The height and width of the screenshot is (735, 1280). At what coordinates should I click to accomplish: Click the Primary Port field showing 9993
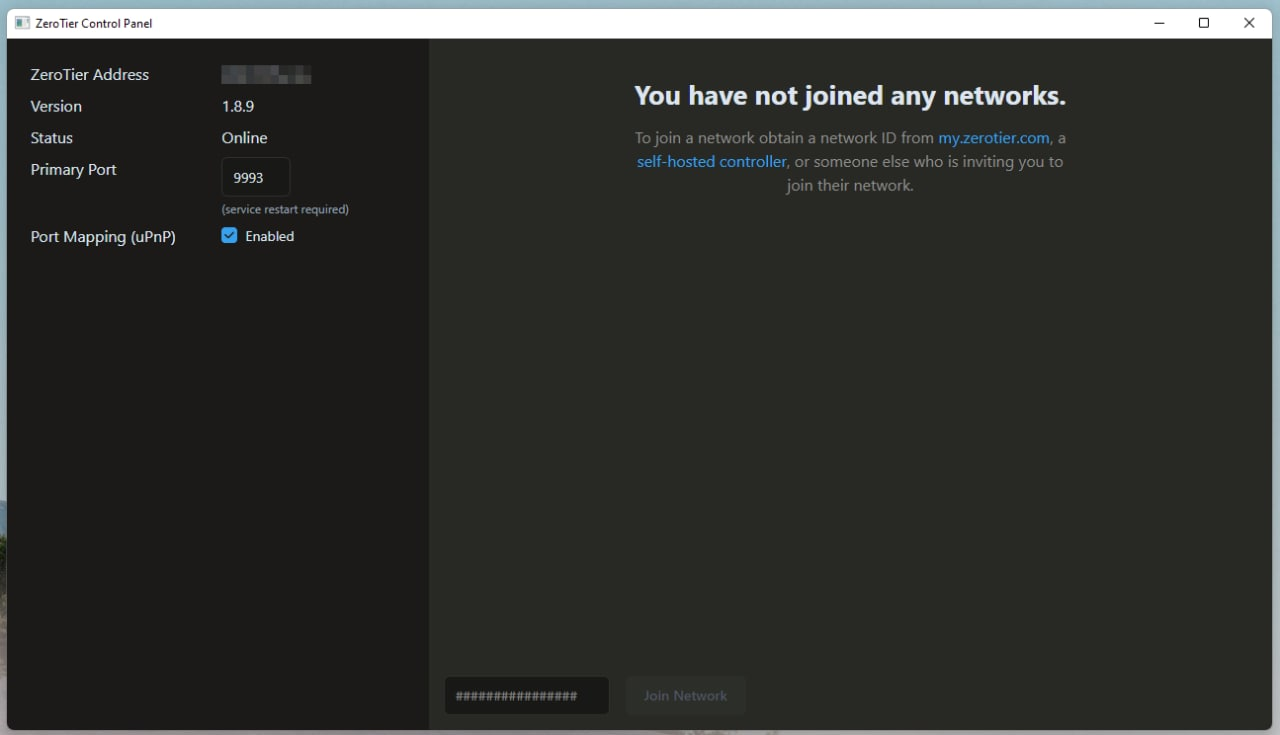(256, 177)
